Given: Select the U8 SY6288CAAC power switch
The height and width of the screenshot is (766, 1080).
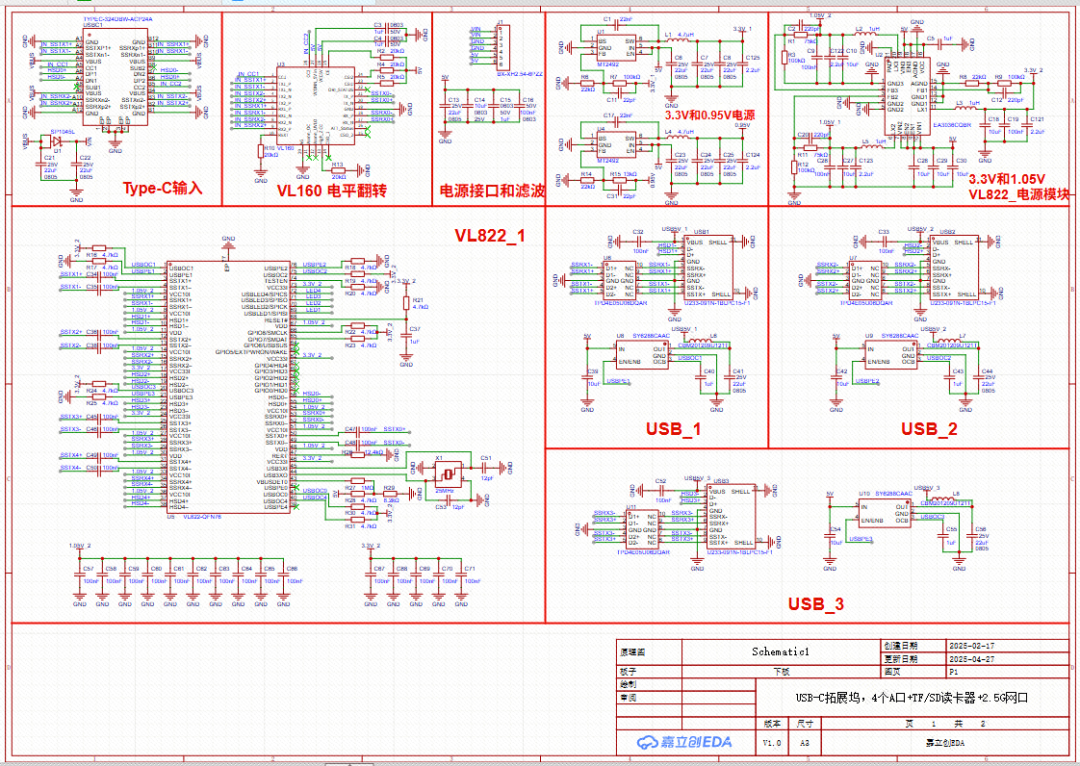Looking at the screenshot, I should point(643,355).
